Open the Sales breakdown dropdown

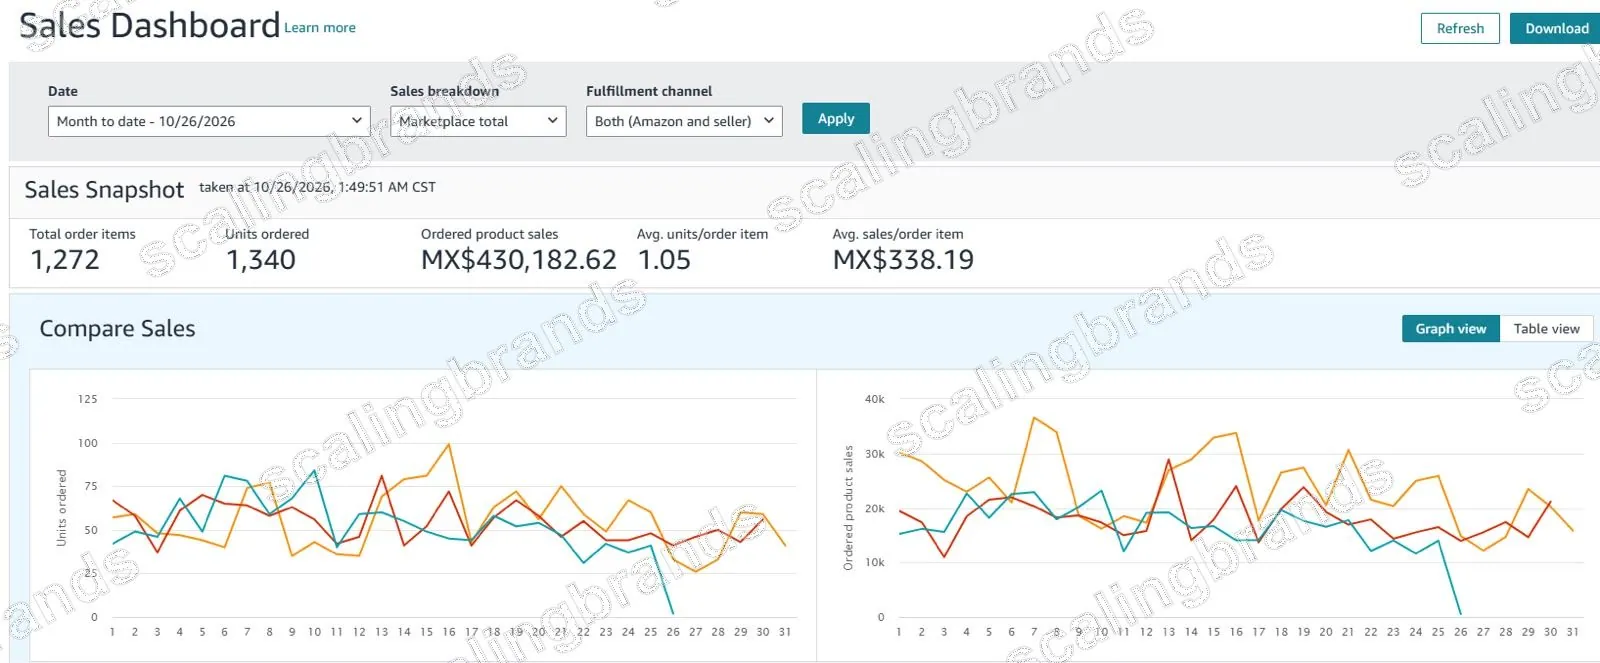(478, 121)
